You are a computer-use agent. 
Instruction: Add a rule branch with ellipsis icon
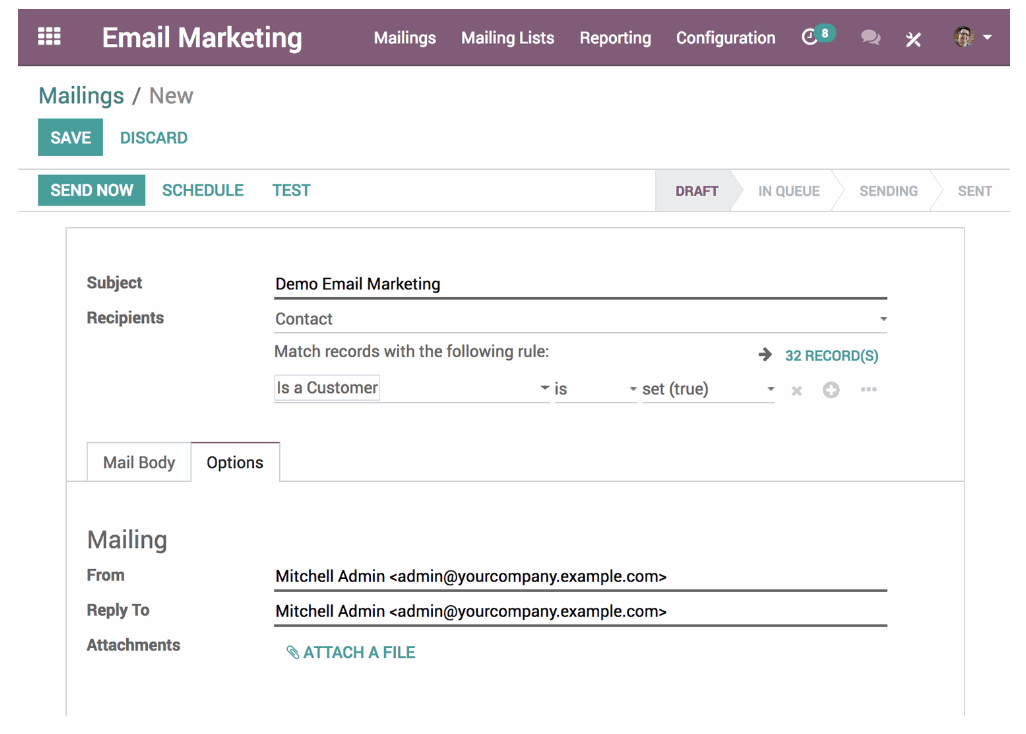coord(868,389)
